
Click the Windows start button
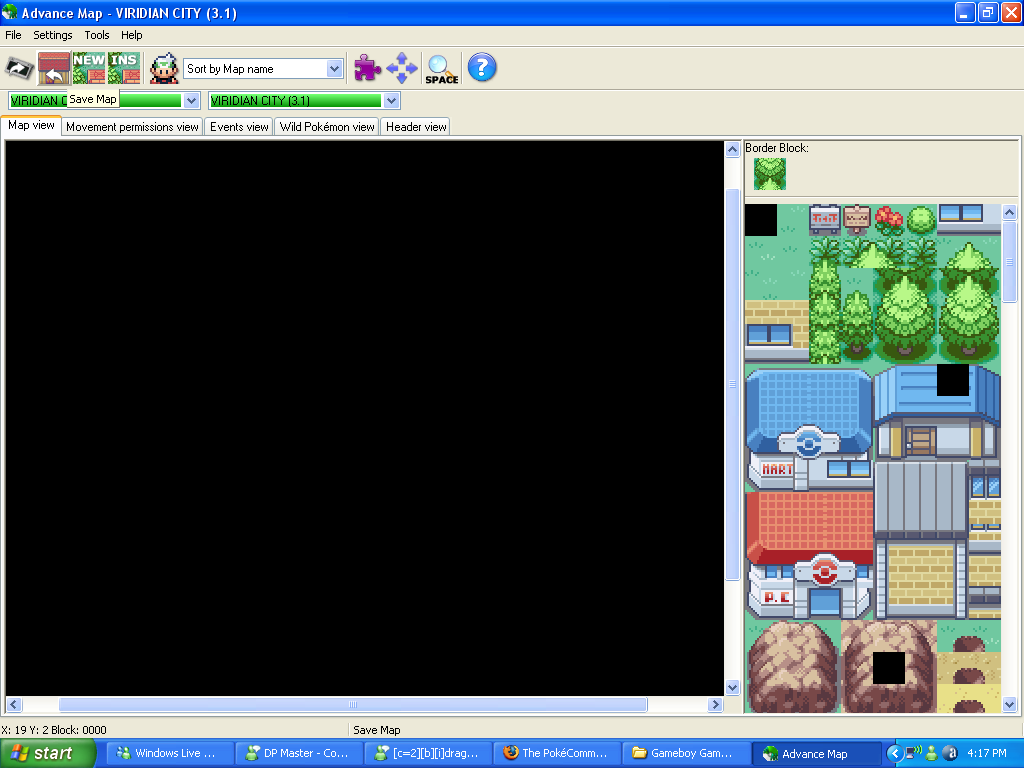point(48,754)
